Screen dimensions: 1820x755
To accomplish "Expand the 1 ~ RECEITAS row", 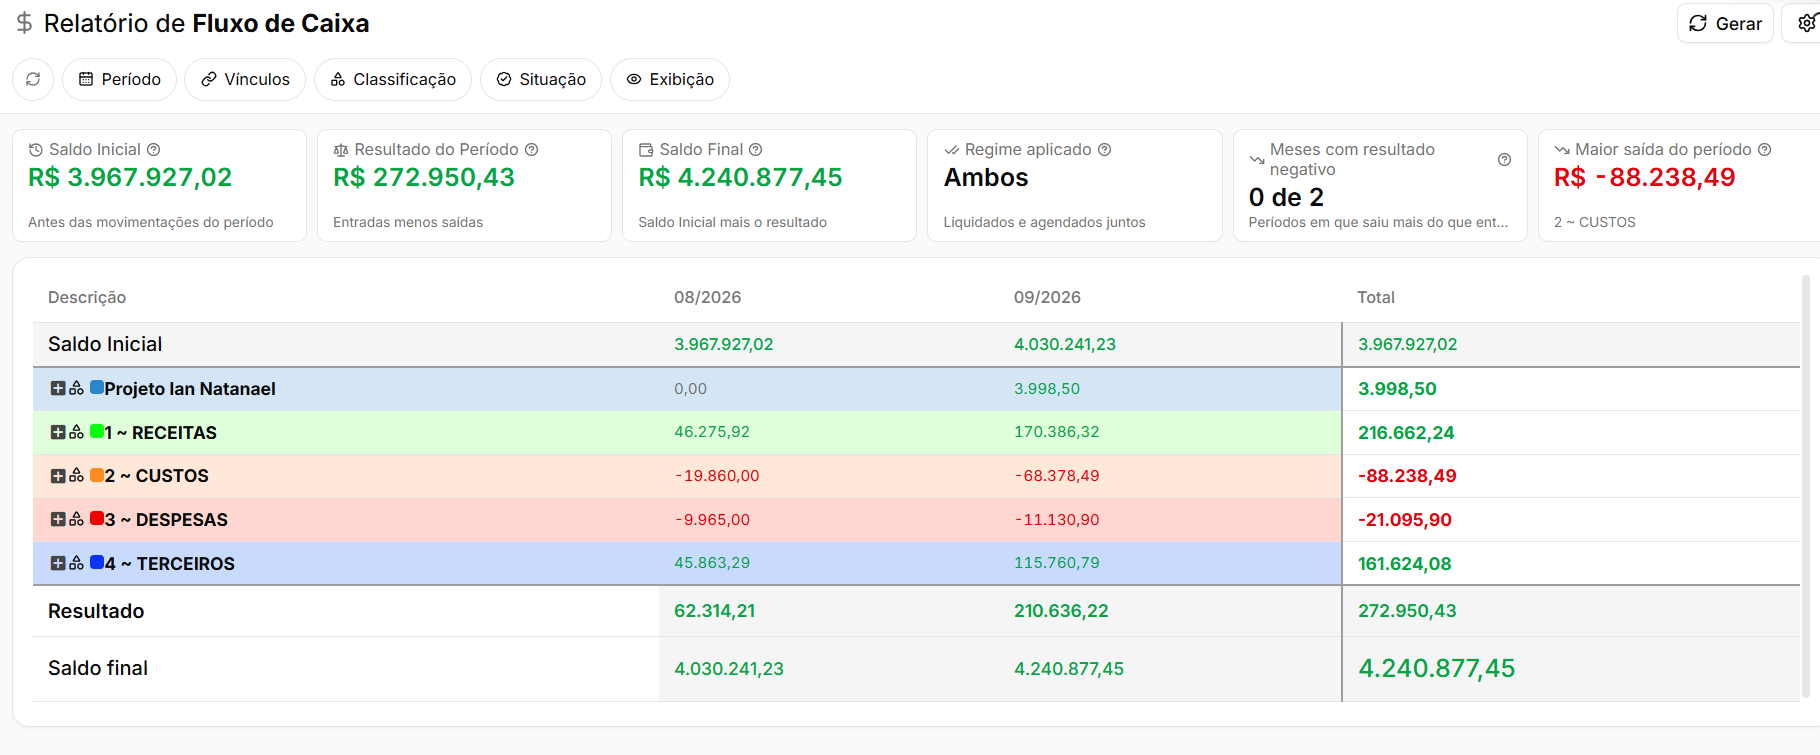I will pyautogui.click(x=58, y=432).
